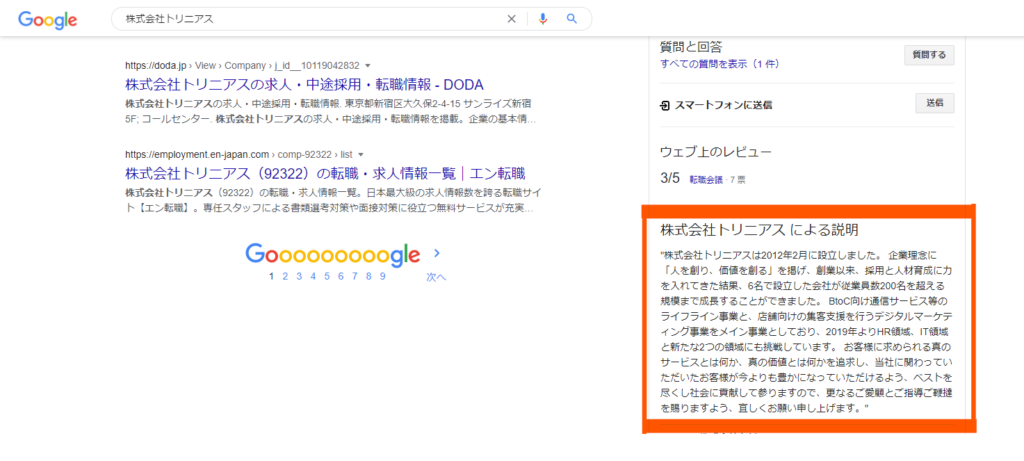The width and height of the screenshot is (1024, 461).
Task: Open the エン転職 求人情報一覧 result
Action: [325, 174]
